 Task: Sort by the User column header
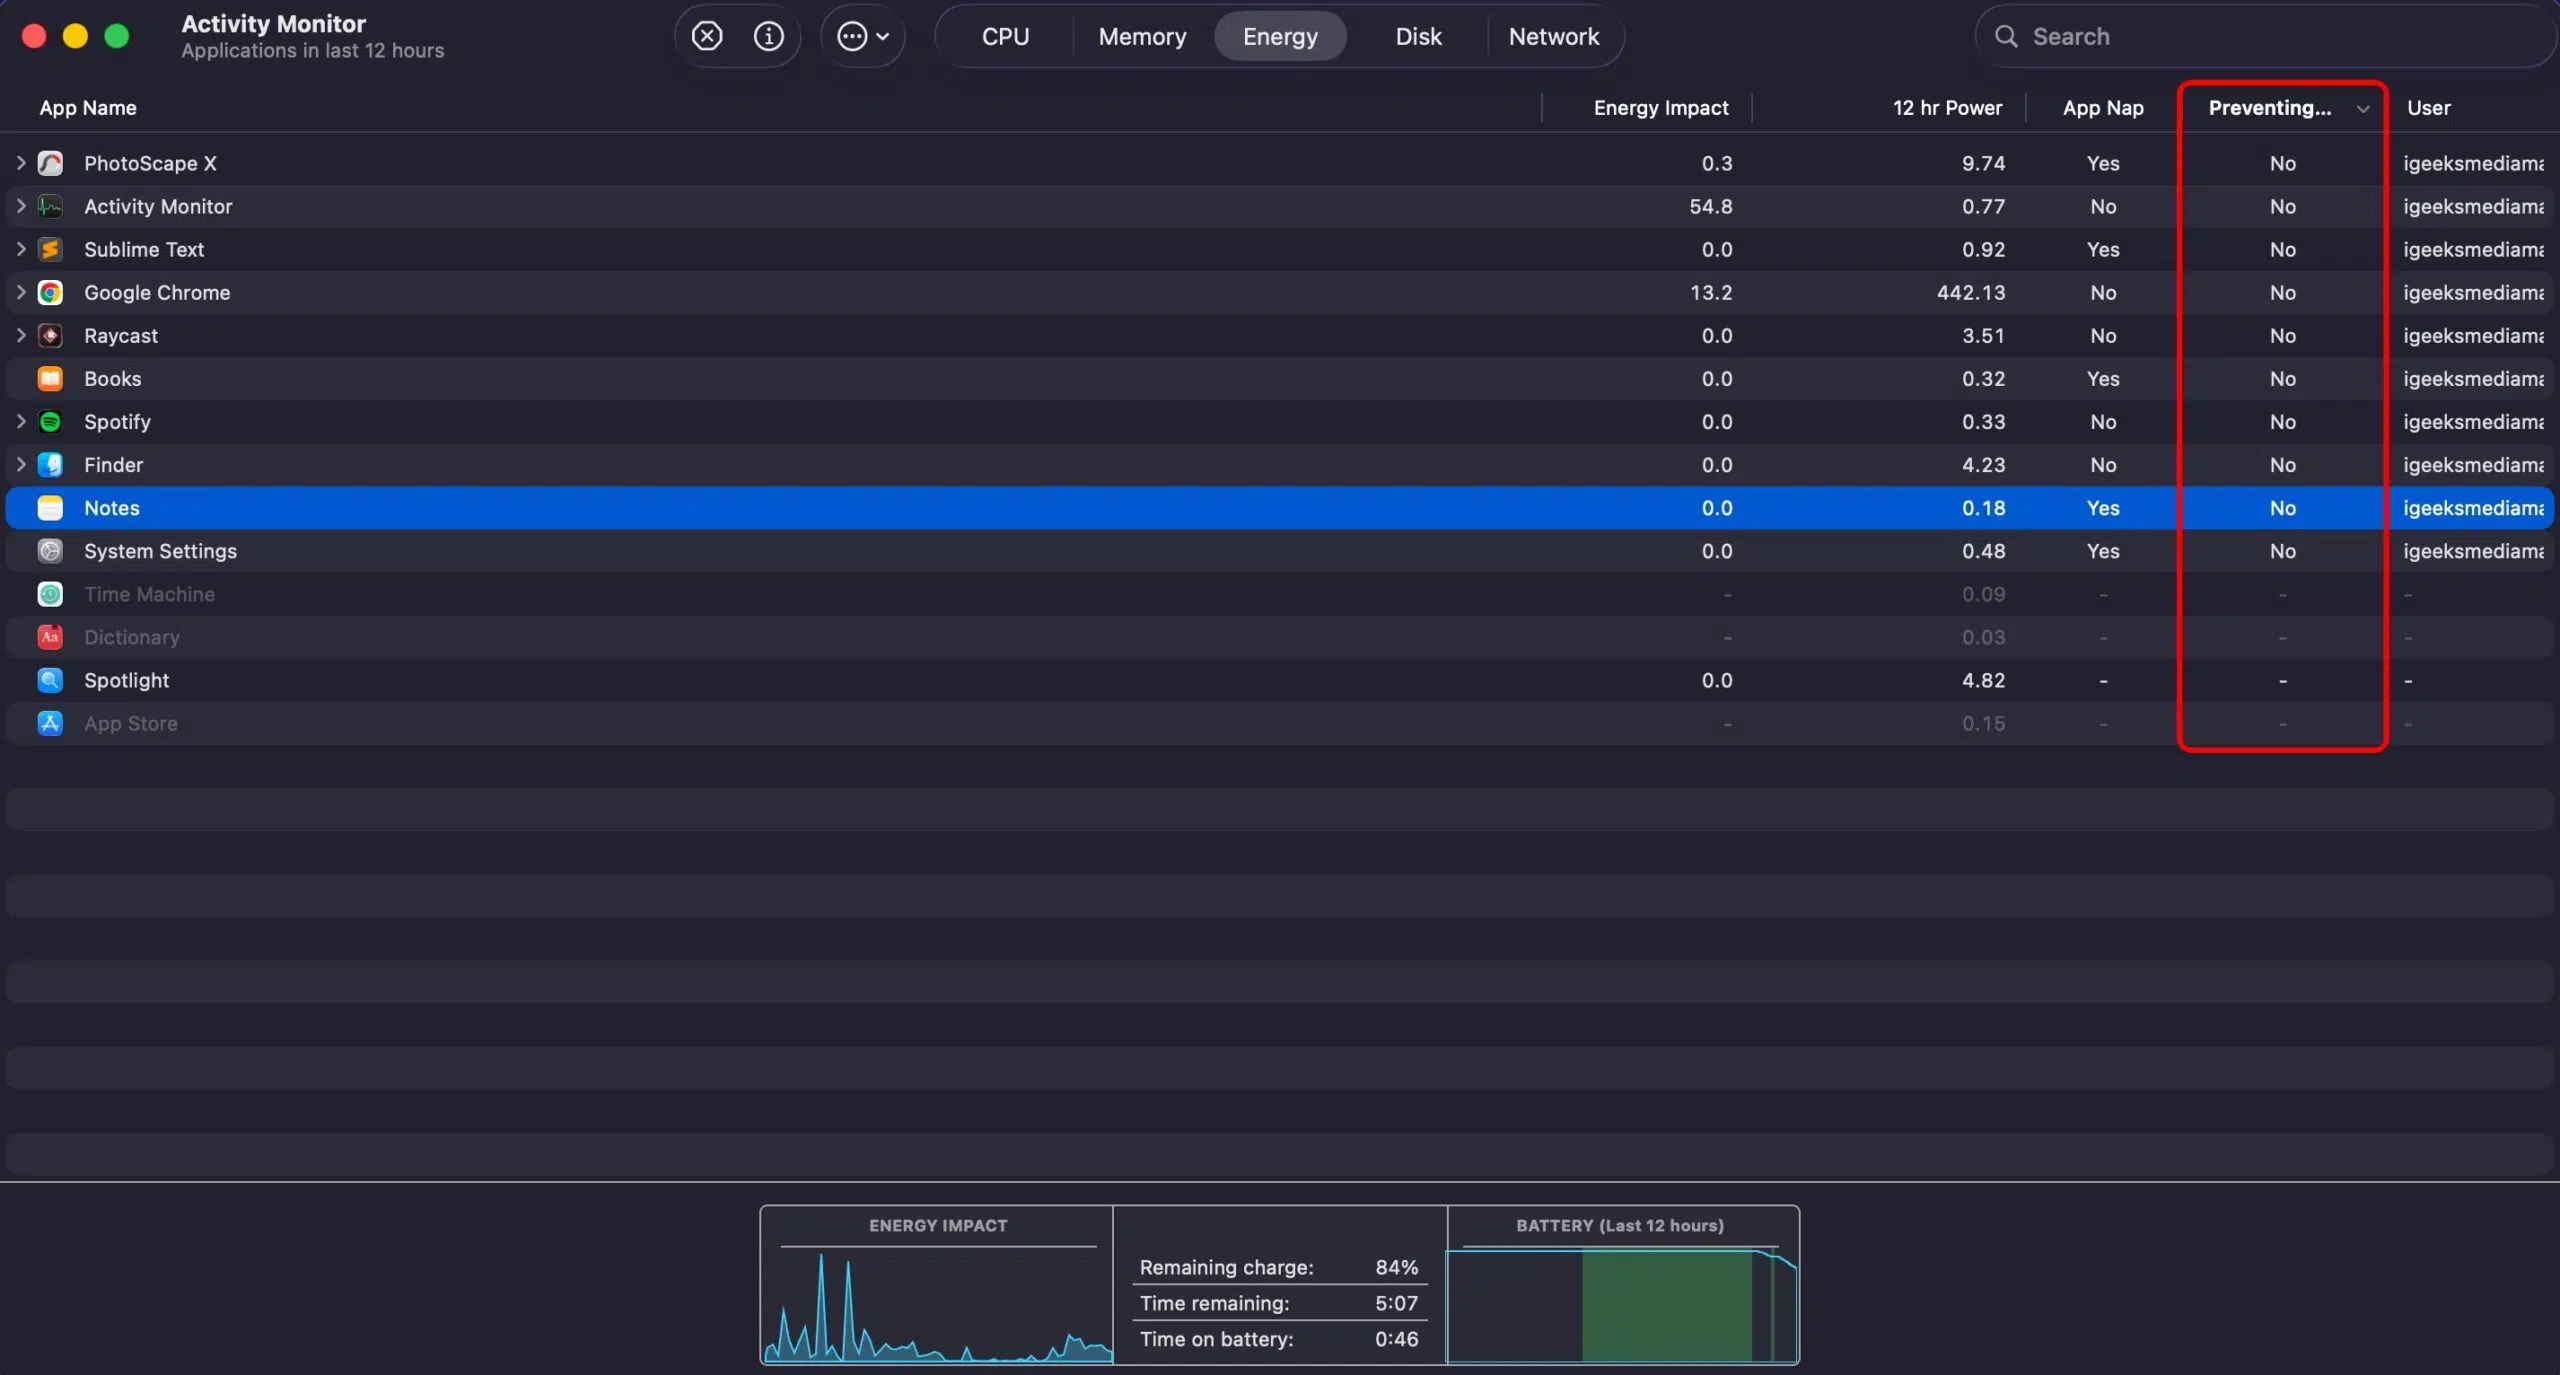pyautogui.click(x=2428, y=108)
